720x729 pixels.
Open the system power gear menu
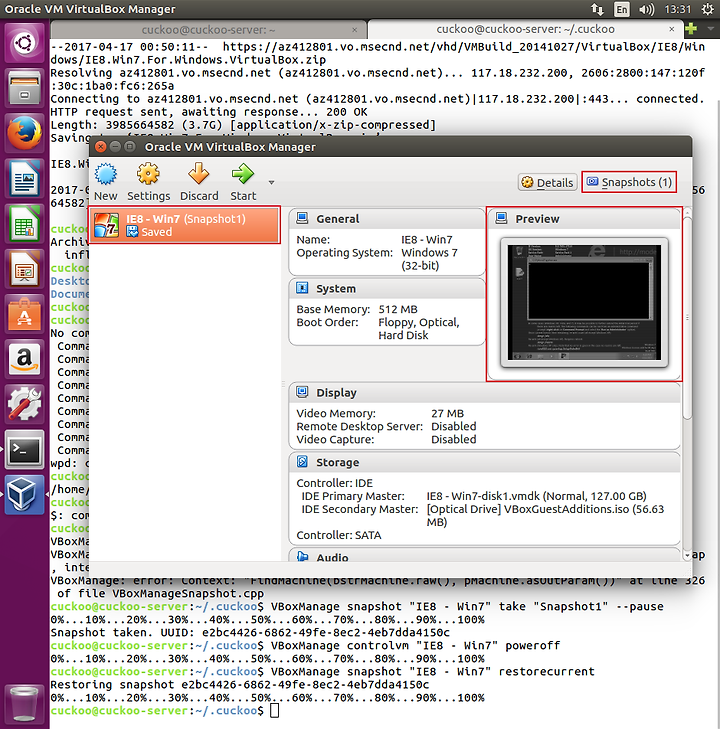707,9
